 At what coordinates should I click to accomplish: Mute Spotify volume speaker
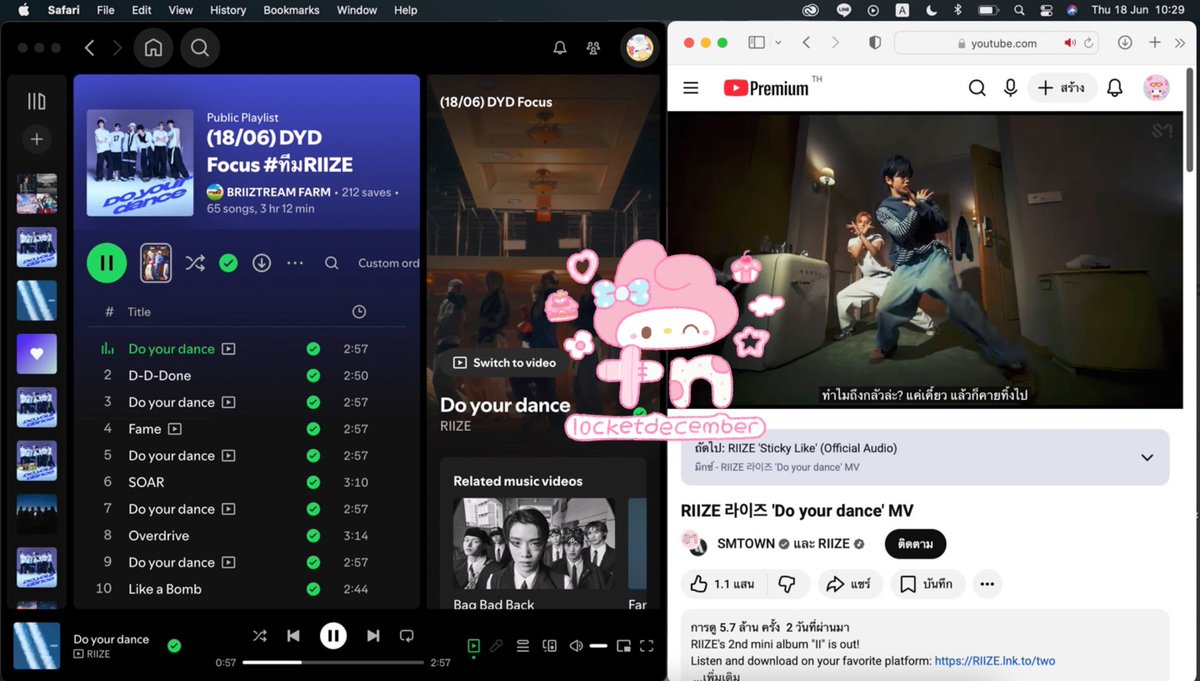[x=575, y=646]
